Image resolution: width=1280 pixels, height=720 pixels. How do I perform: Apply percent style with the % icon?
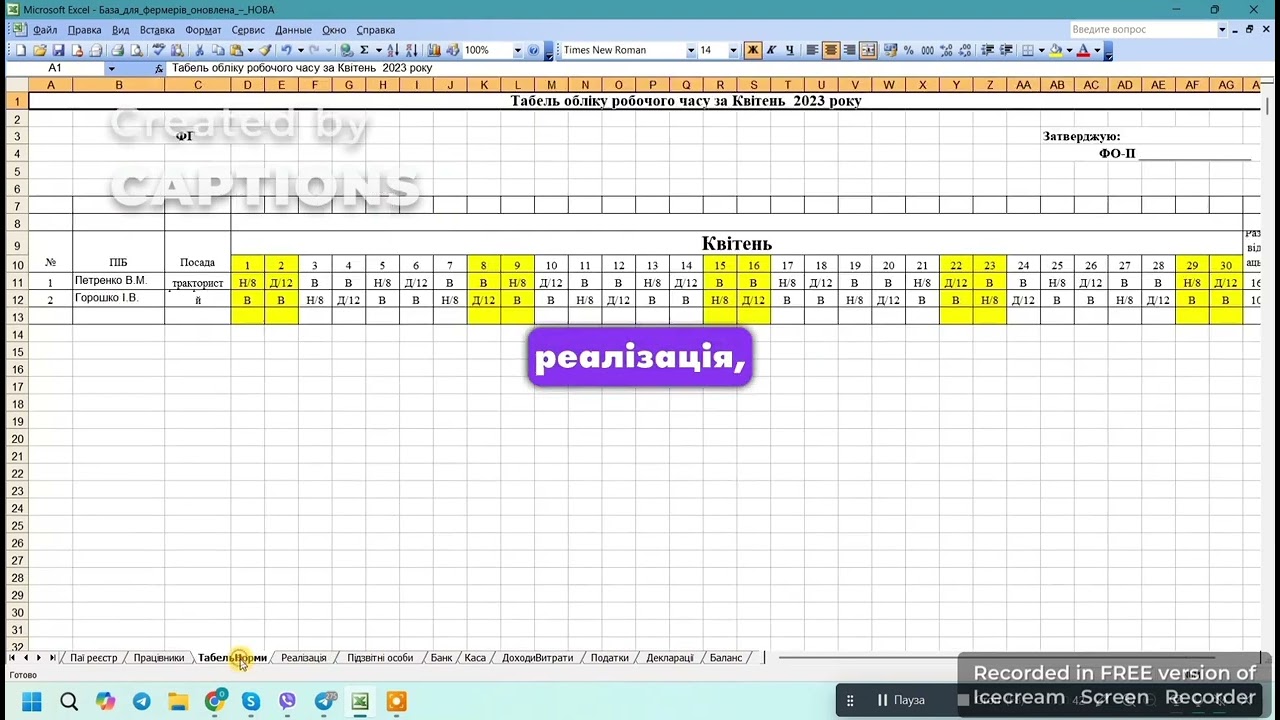tap(908, 50)
